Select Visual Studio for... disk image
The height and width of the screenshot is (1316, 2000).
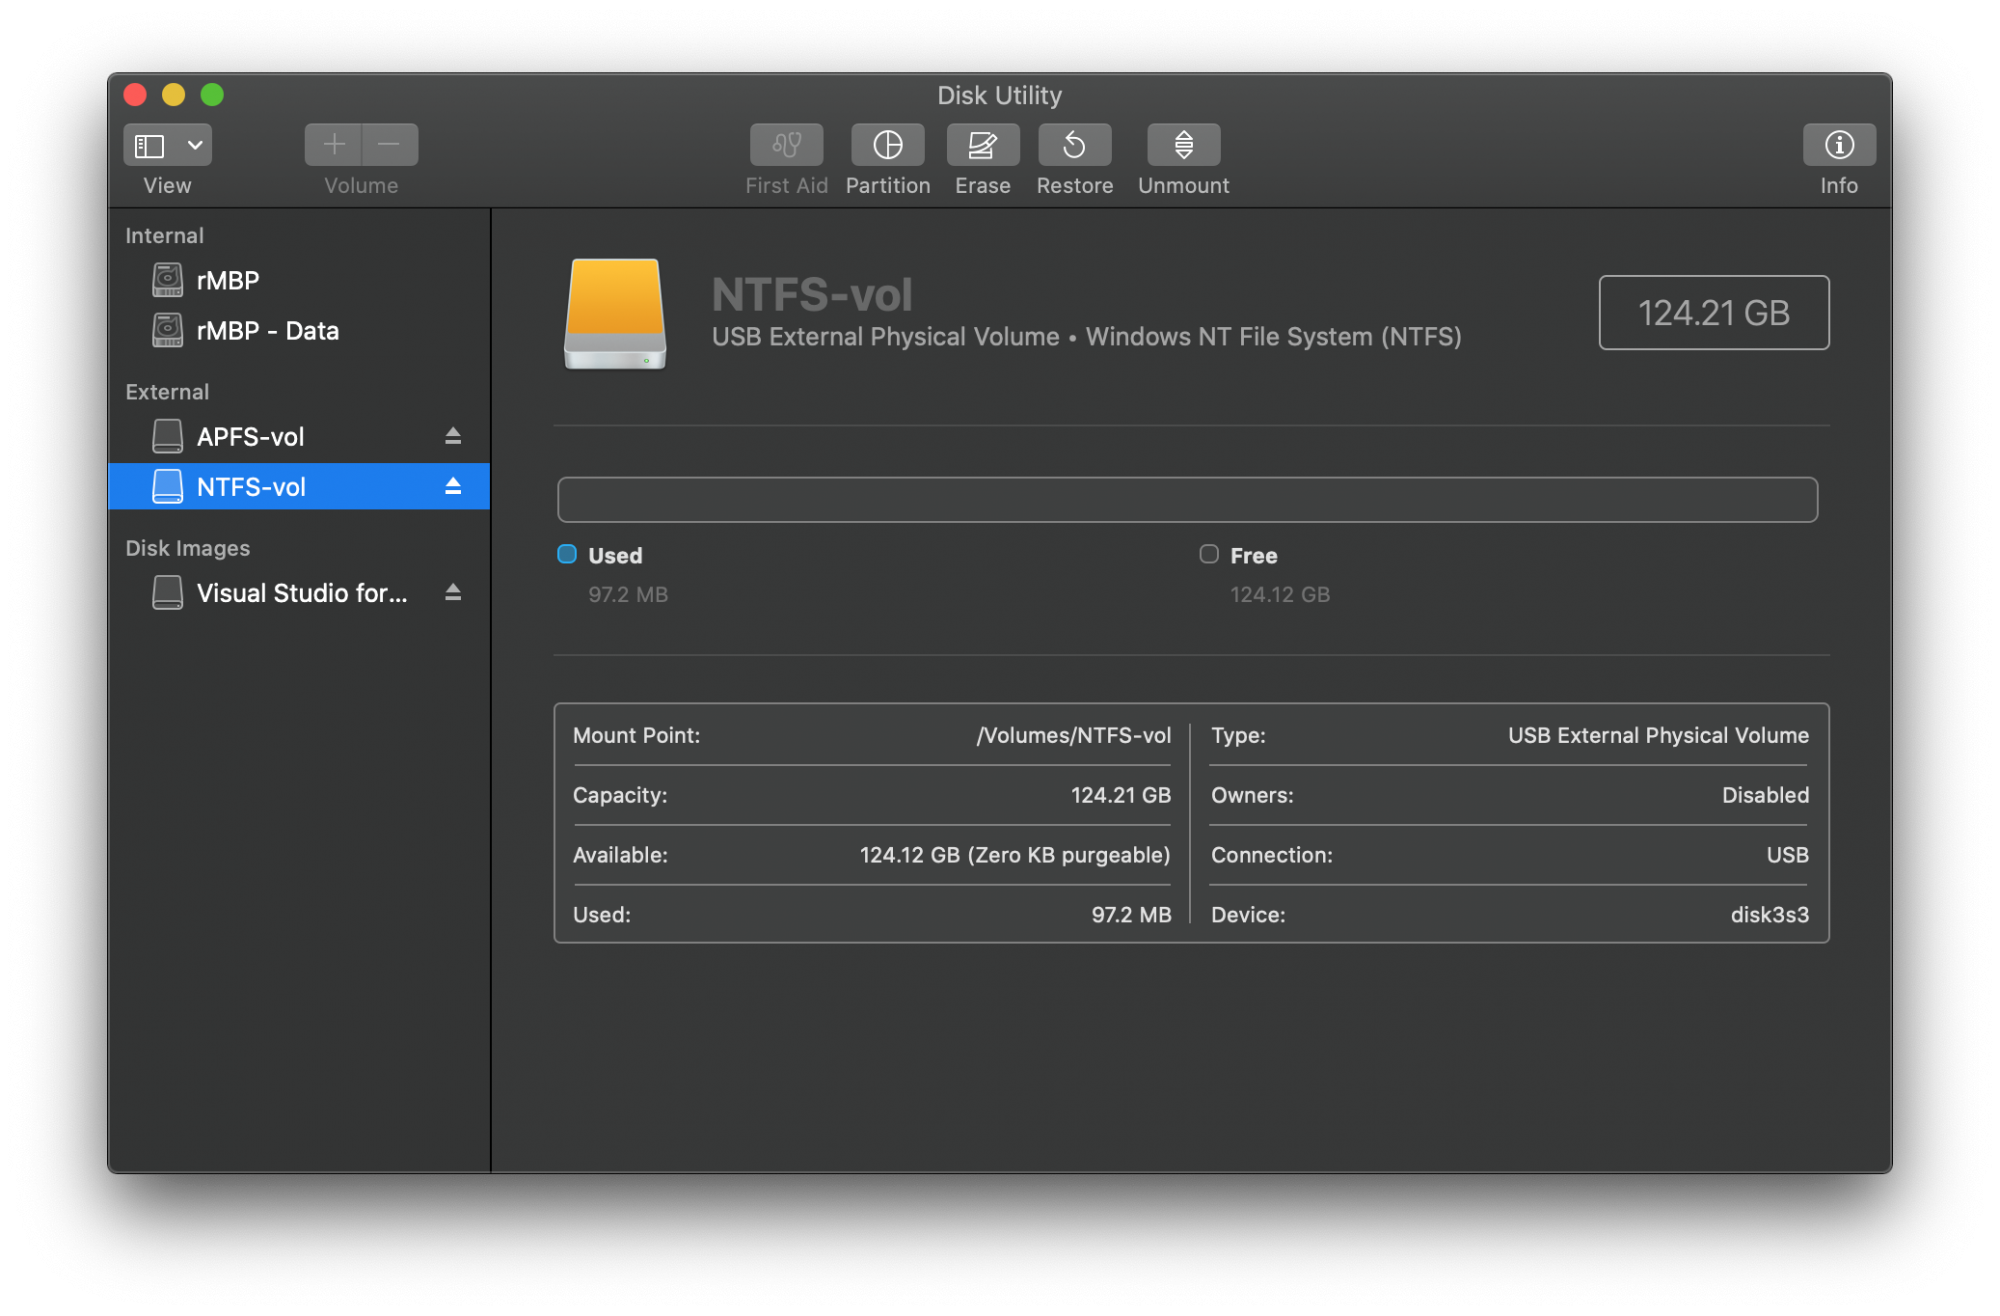click(301, 593)
